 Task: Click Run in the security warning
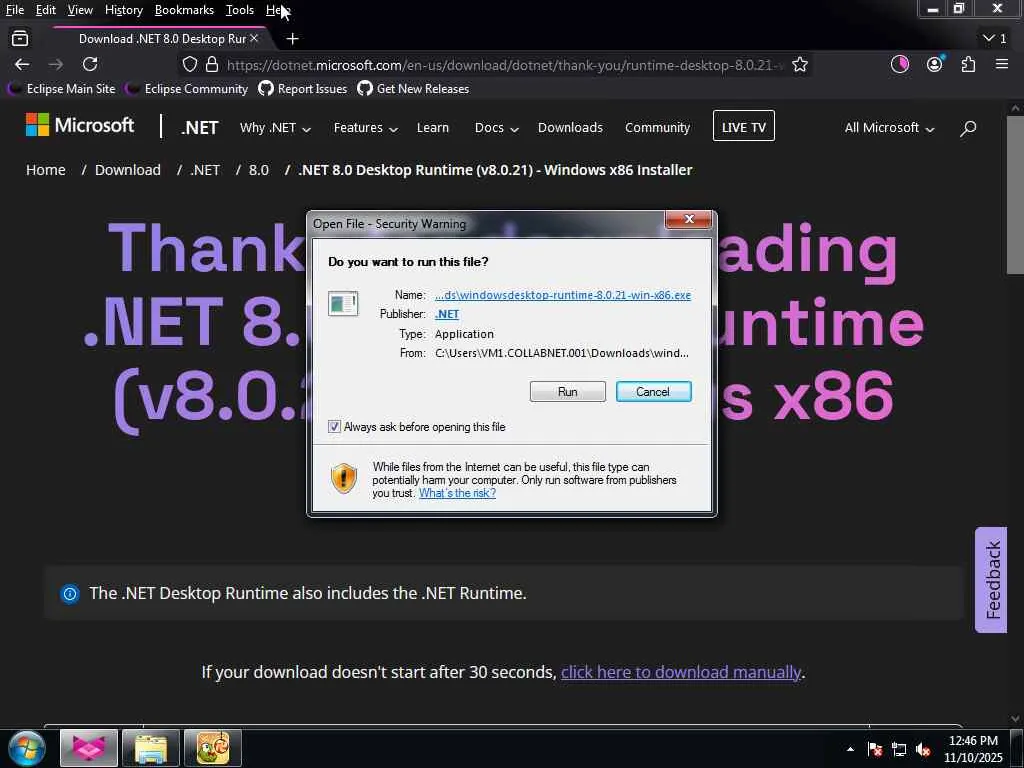[x=568, y=392]
